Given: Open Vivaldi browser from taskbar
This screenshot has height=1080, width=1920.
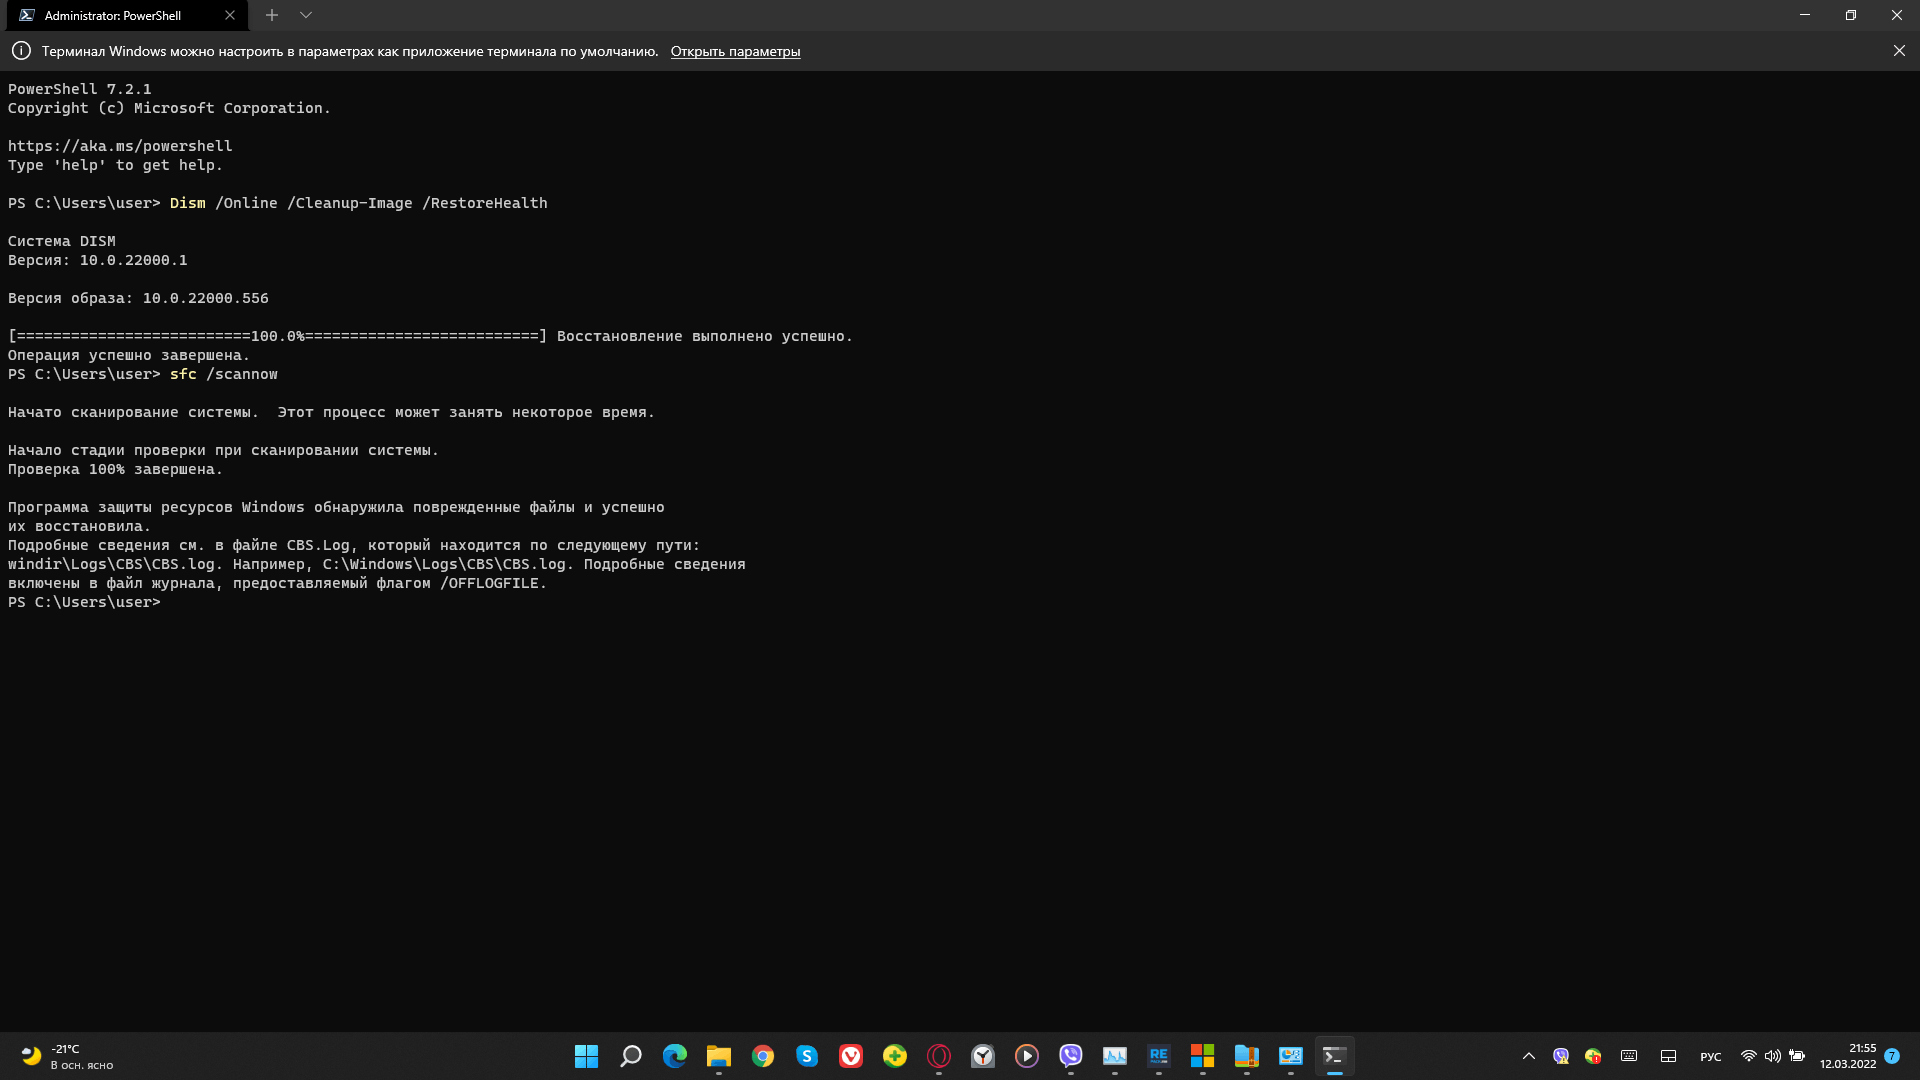Looking at the screenshot, I should (x=850, y=1056).
